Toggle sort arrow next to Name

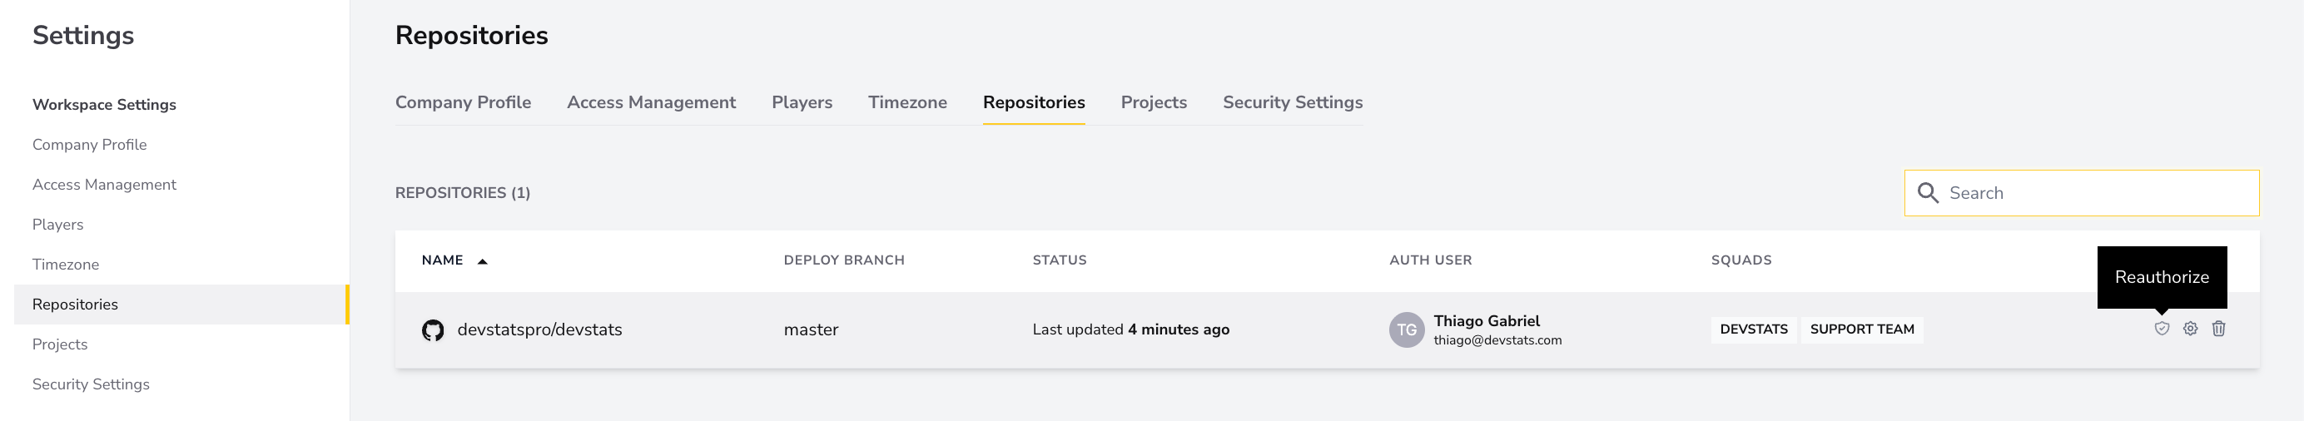click(482, 261)
